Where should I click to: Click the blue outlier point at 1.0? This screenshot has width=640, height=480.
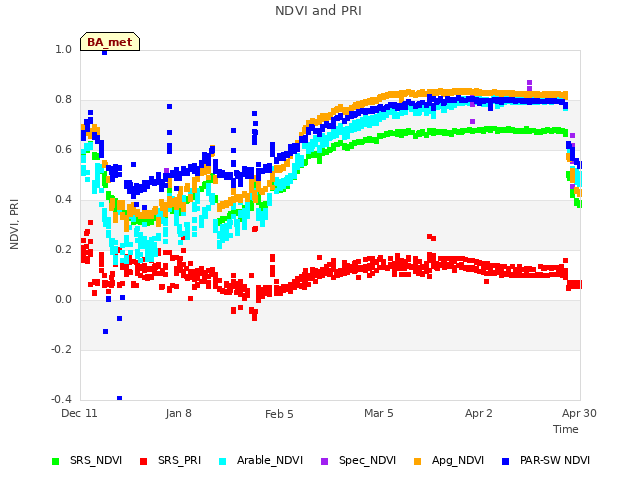104,52
